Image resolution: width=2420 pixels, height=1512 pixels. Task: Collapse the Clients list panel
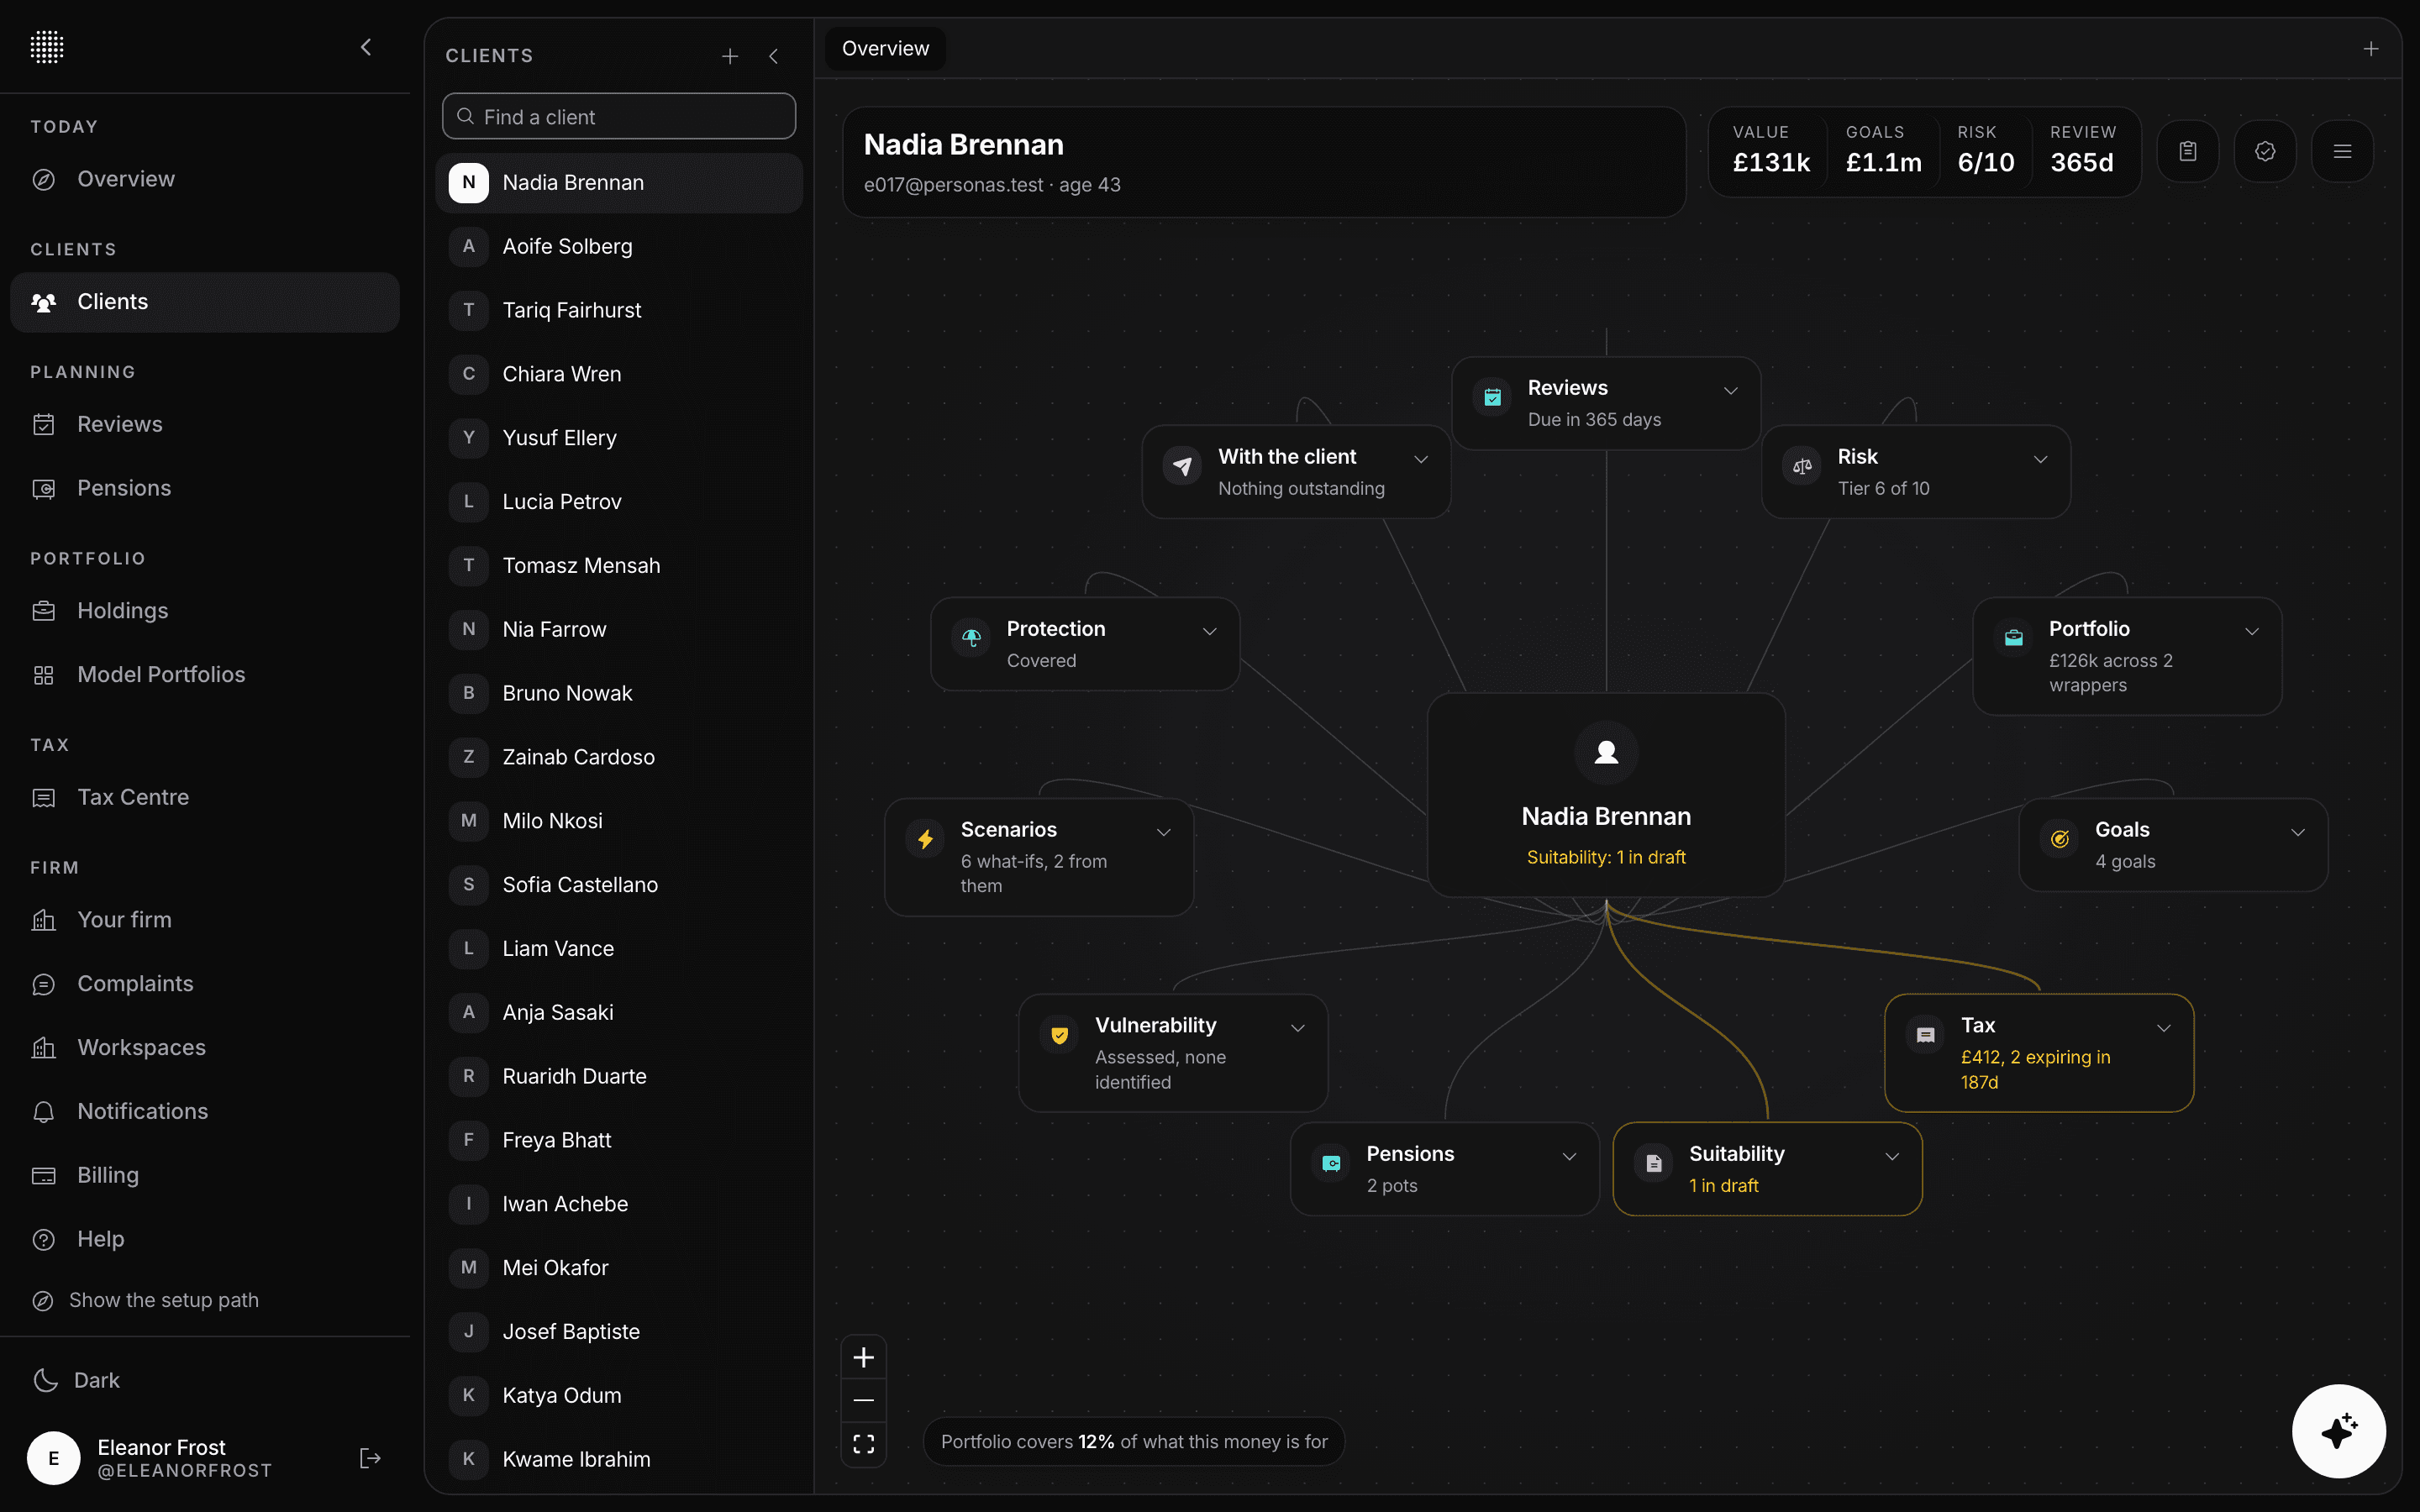pyautogui.click(x=773, y=56)
